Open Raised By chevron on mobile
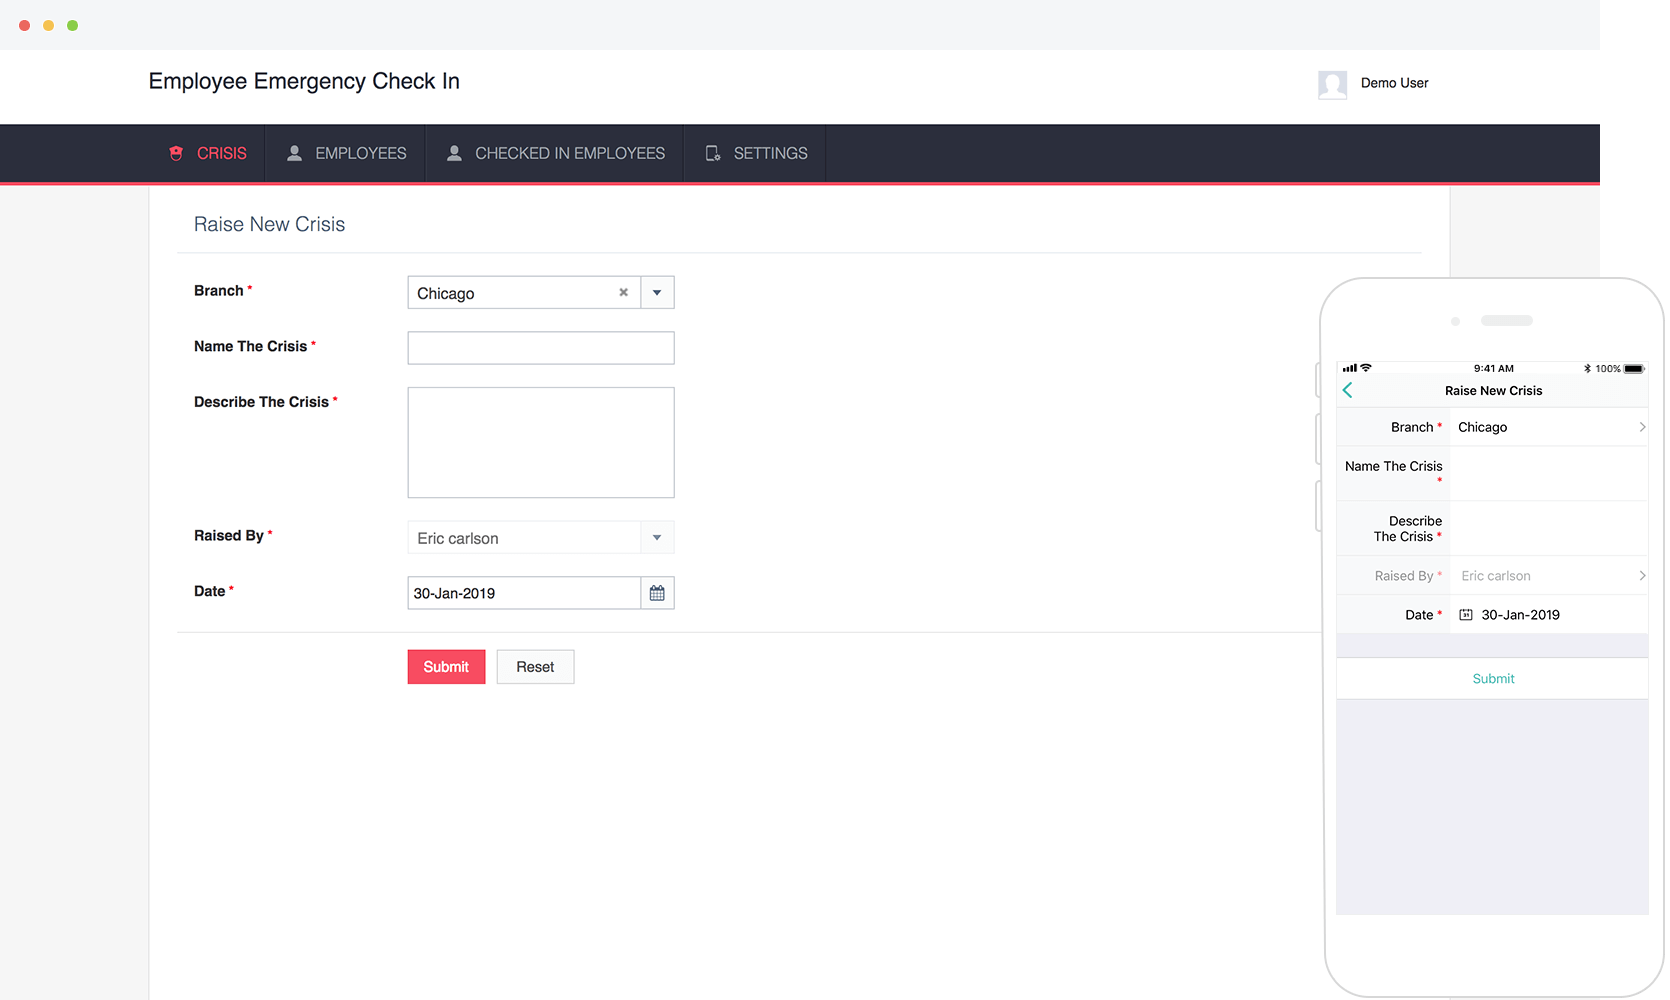This screenshot has width=1670, height=1000. pos(1642,576)
